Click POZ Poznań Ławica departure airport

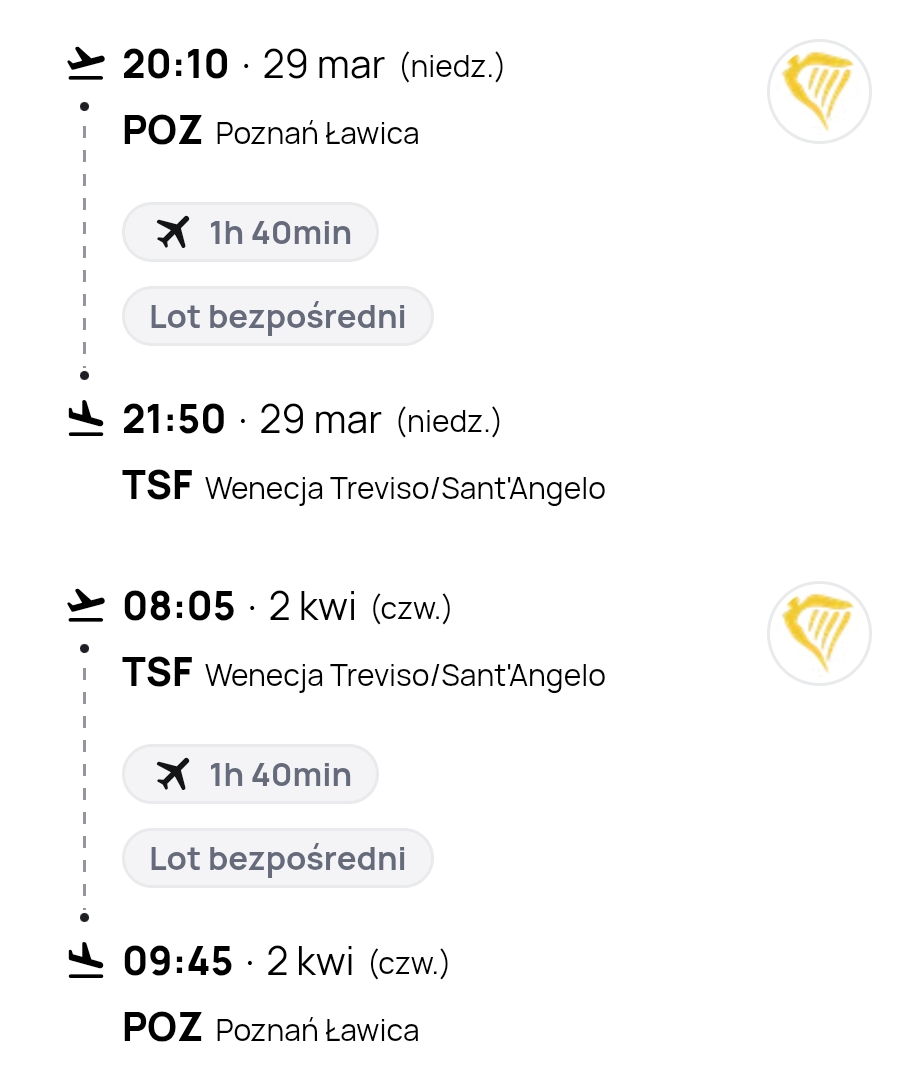[x=270, y=132]
